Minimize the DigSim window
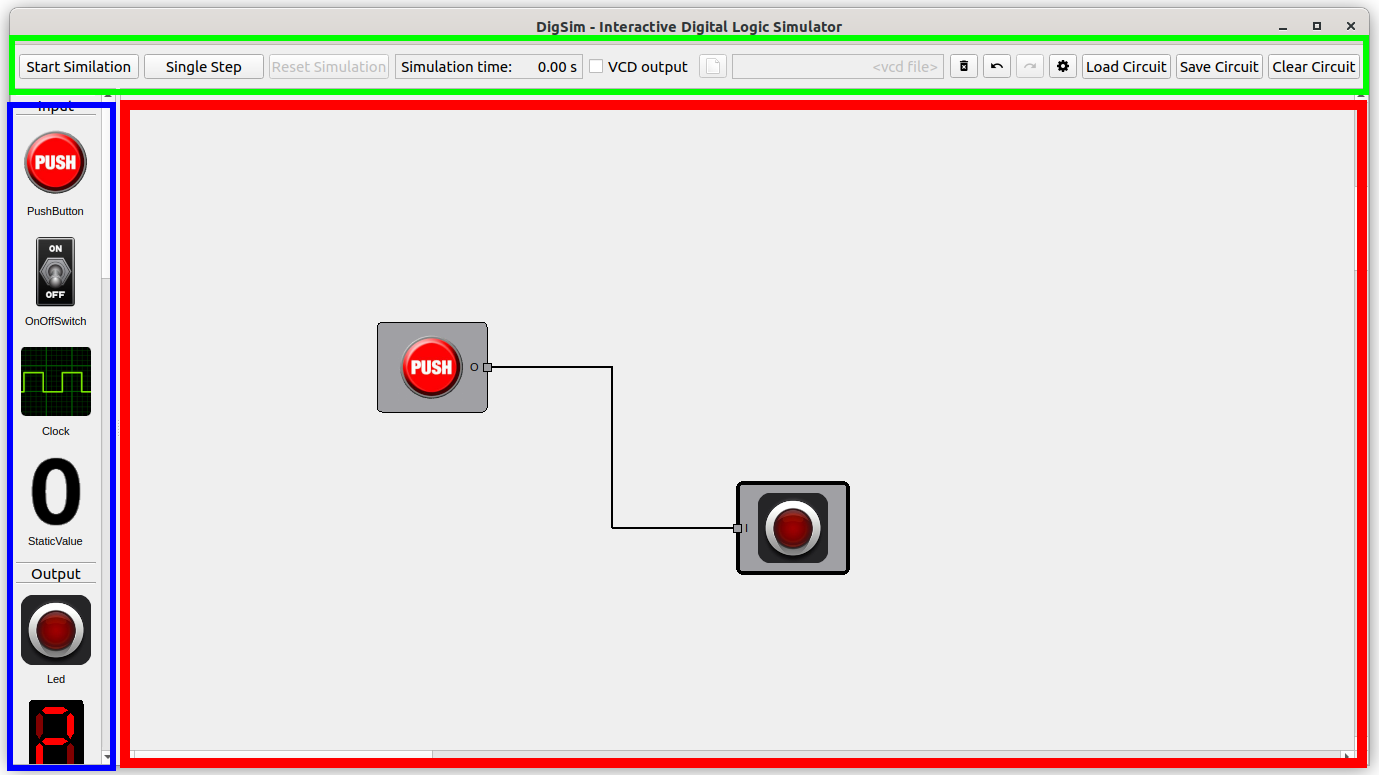 (1283, 26)
